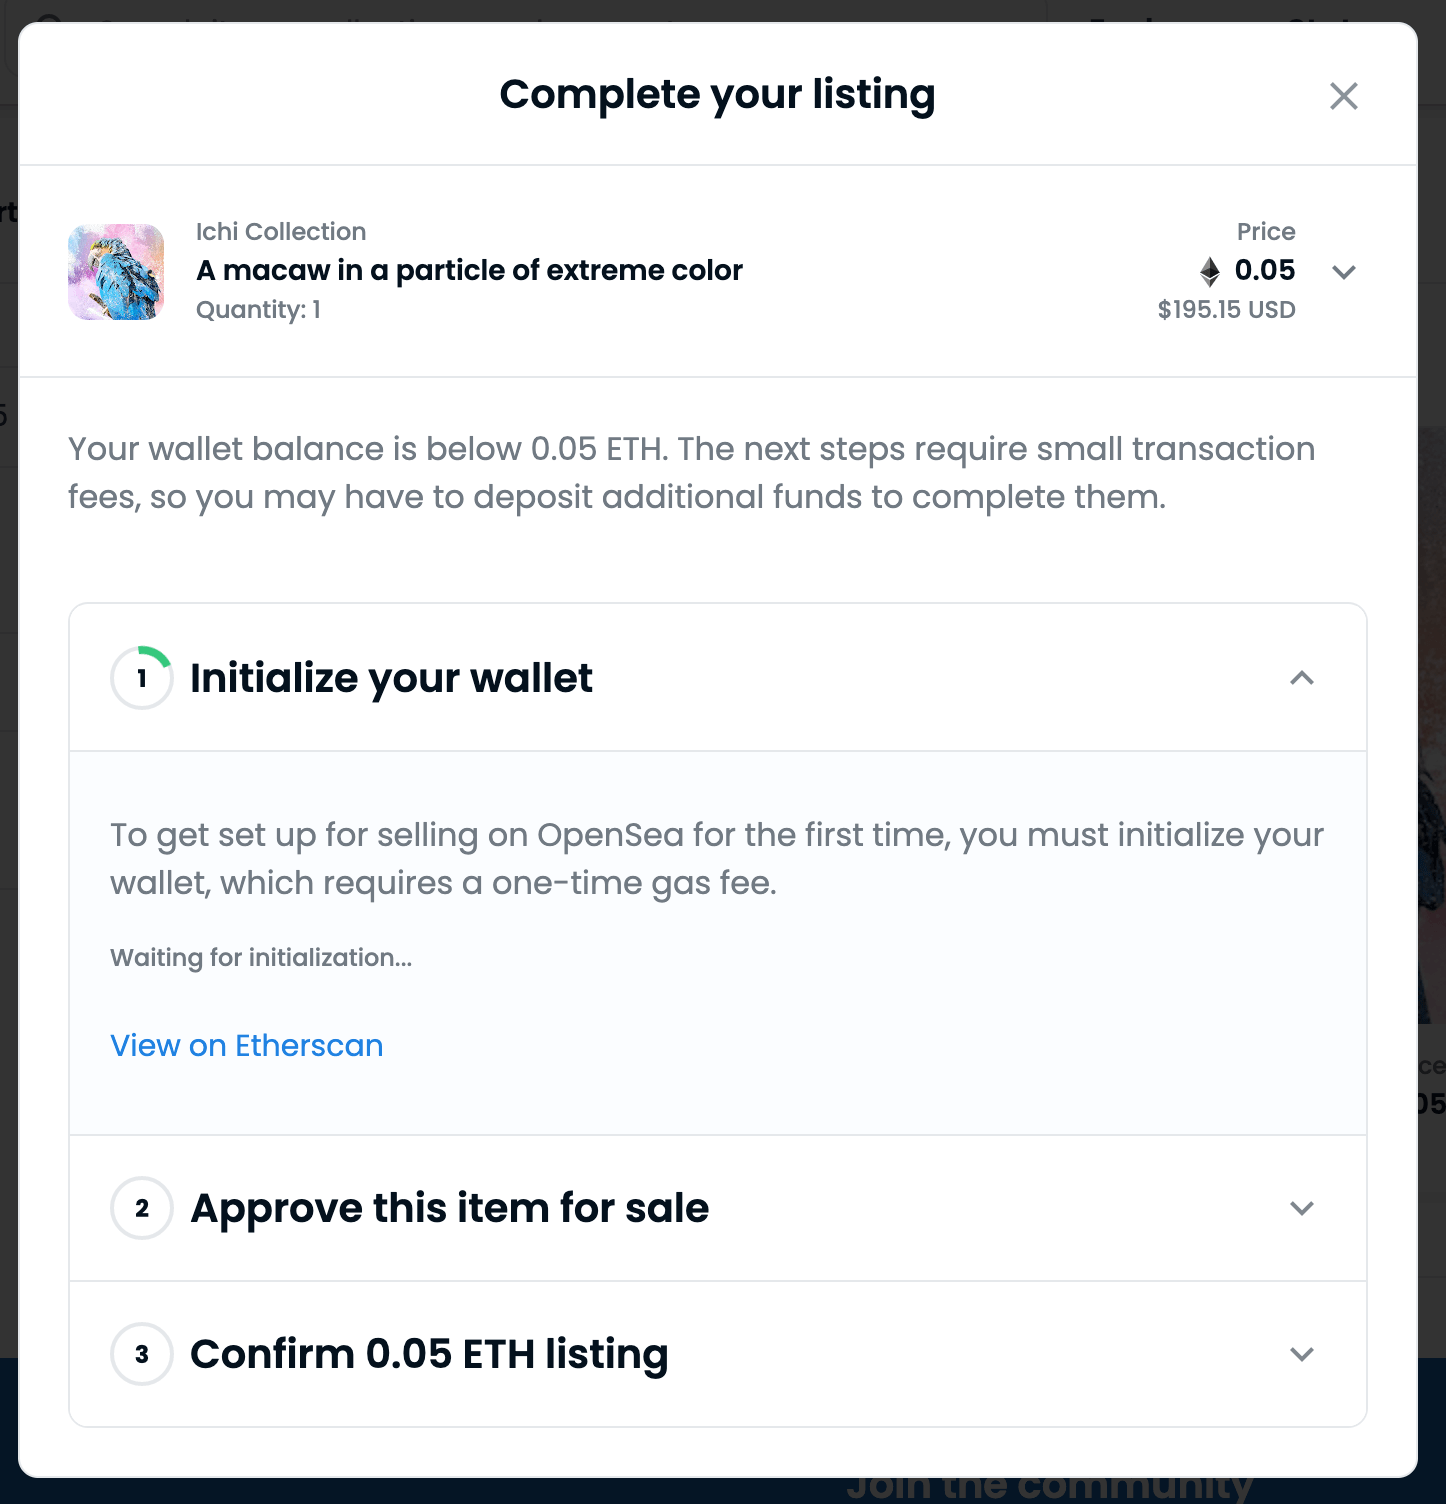Image resolution: width=1446 pixels, height=1504 pixels.
Task: Click the macaw NFT thumbnail image
Action: pyautogui.click(x=116, y=272)
